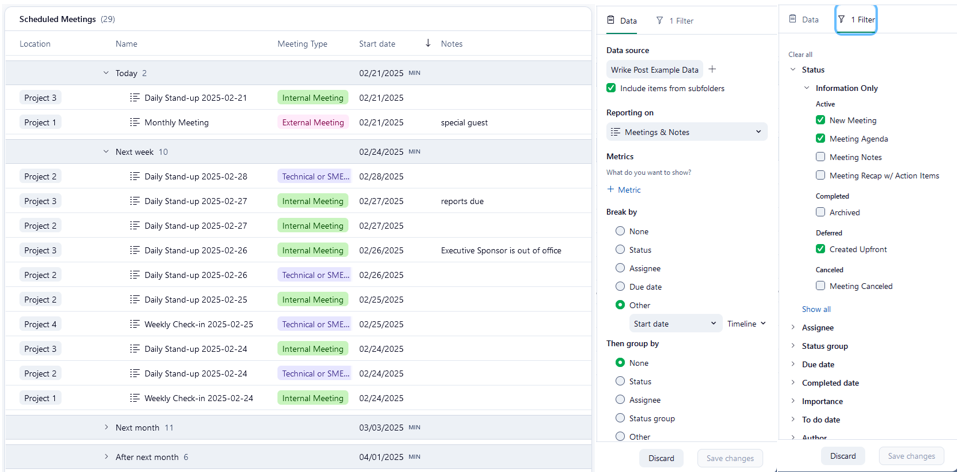
Task: Click Project 4 location chip
Action: [40, 324]
